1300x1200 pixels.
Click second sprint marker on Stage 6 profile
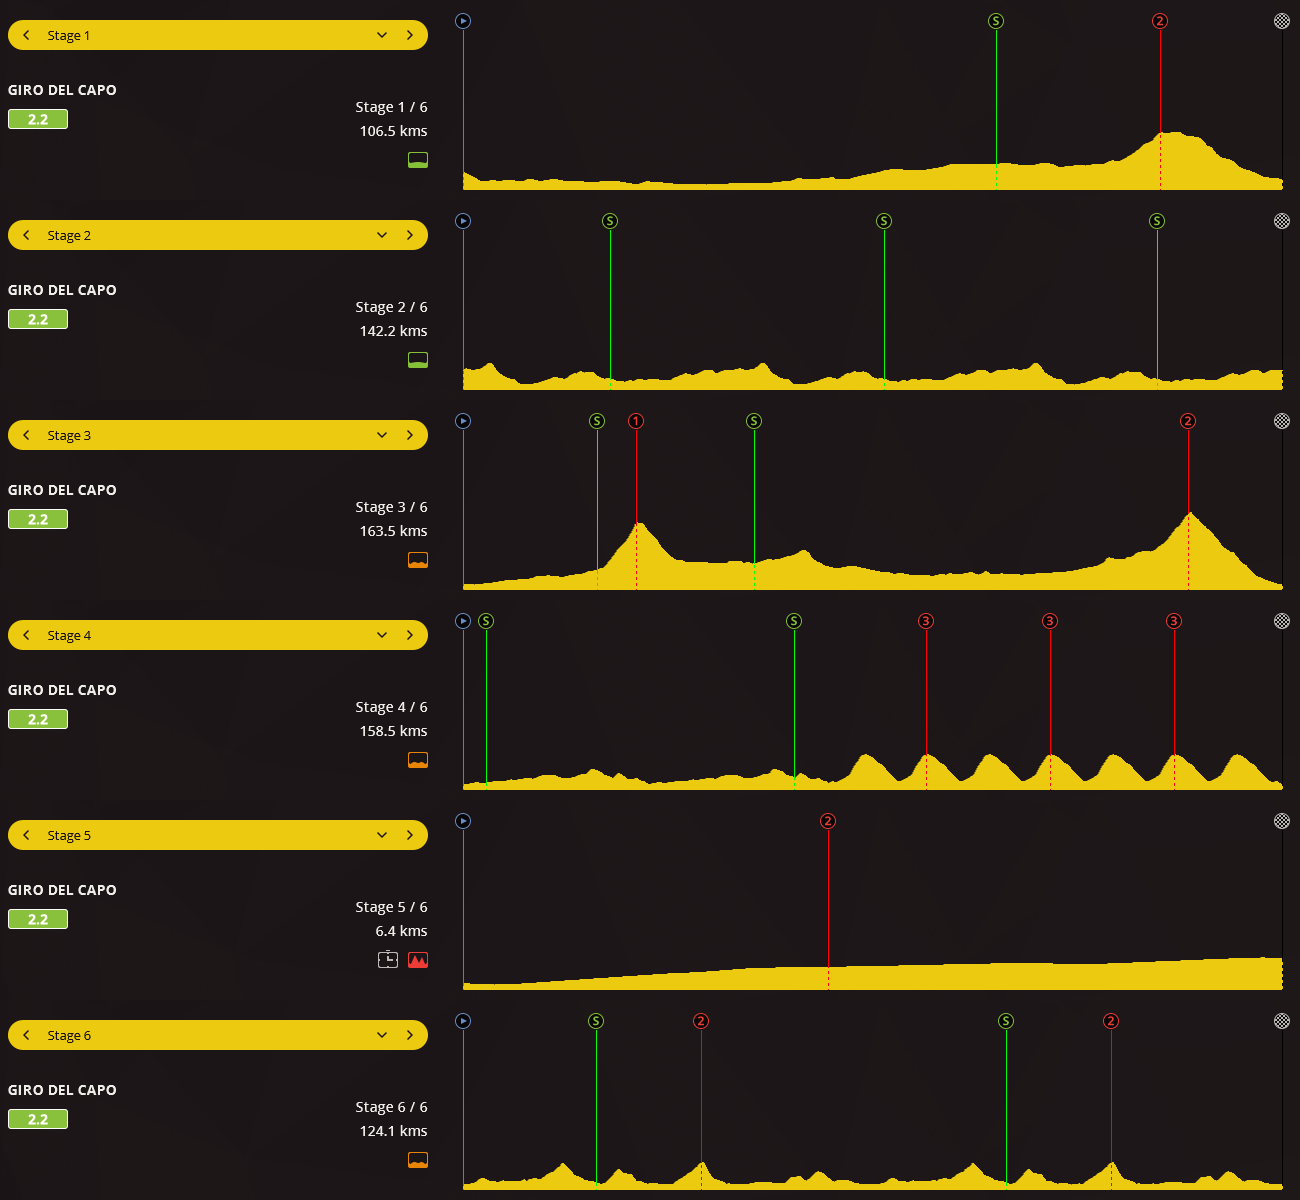[1006, 1021]
